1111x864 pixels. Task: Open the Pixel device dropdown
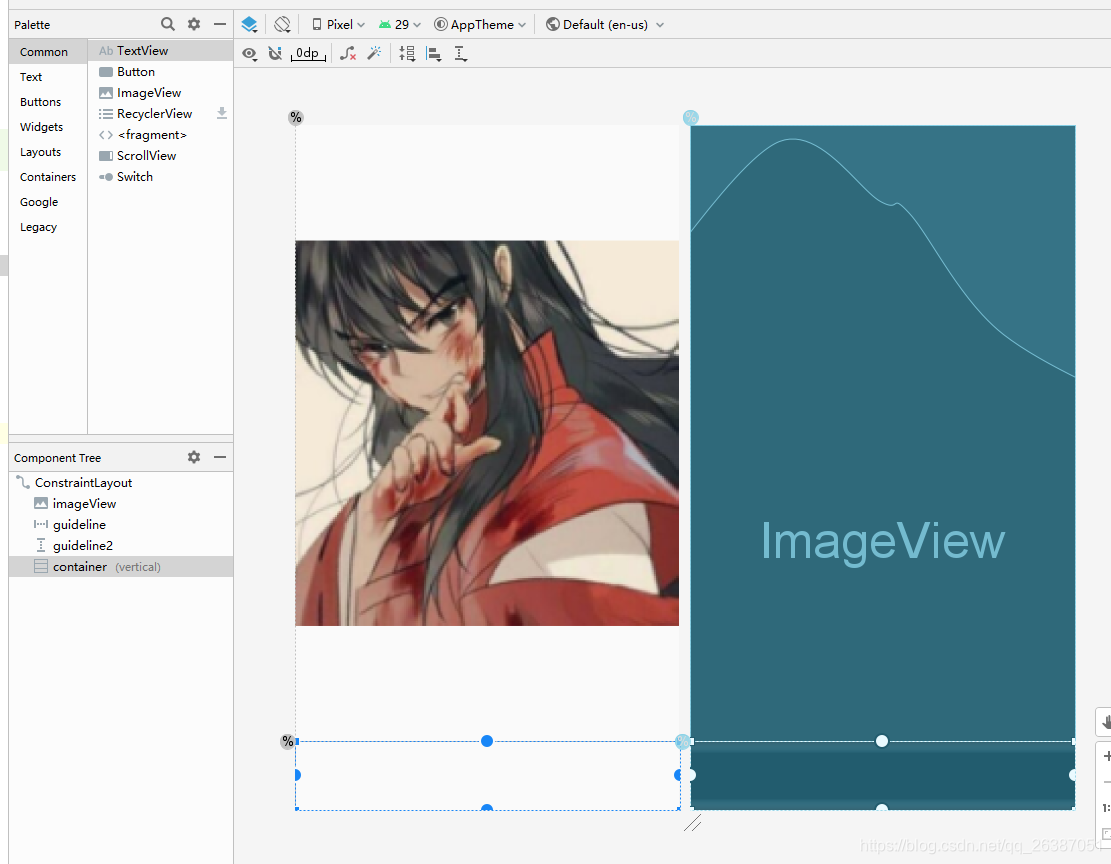coord(338,25)
